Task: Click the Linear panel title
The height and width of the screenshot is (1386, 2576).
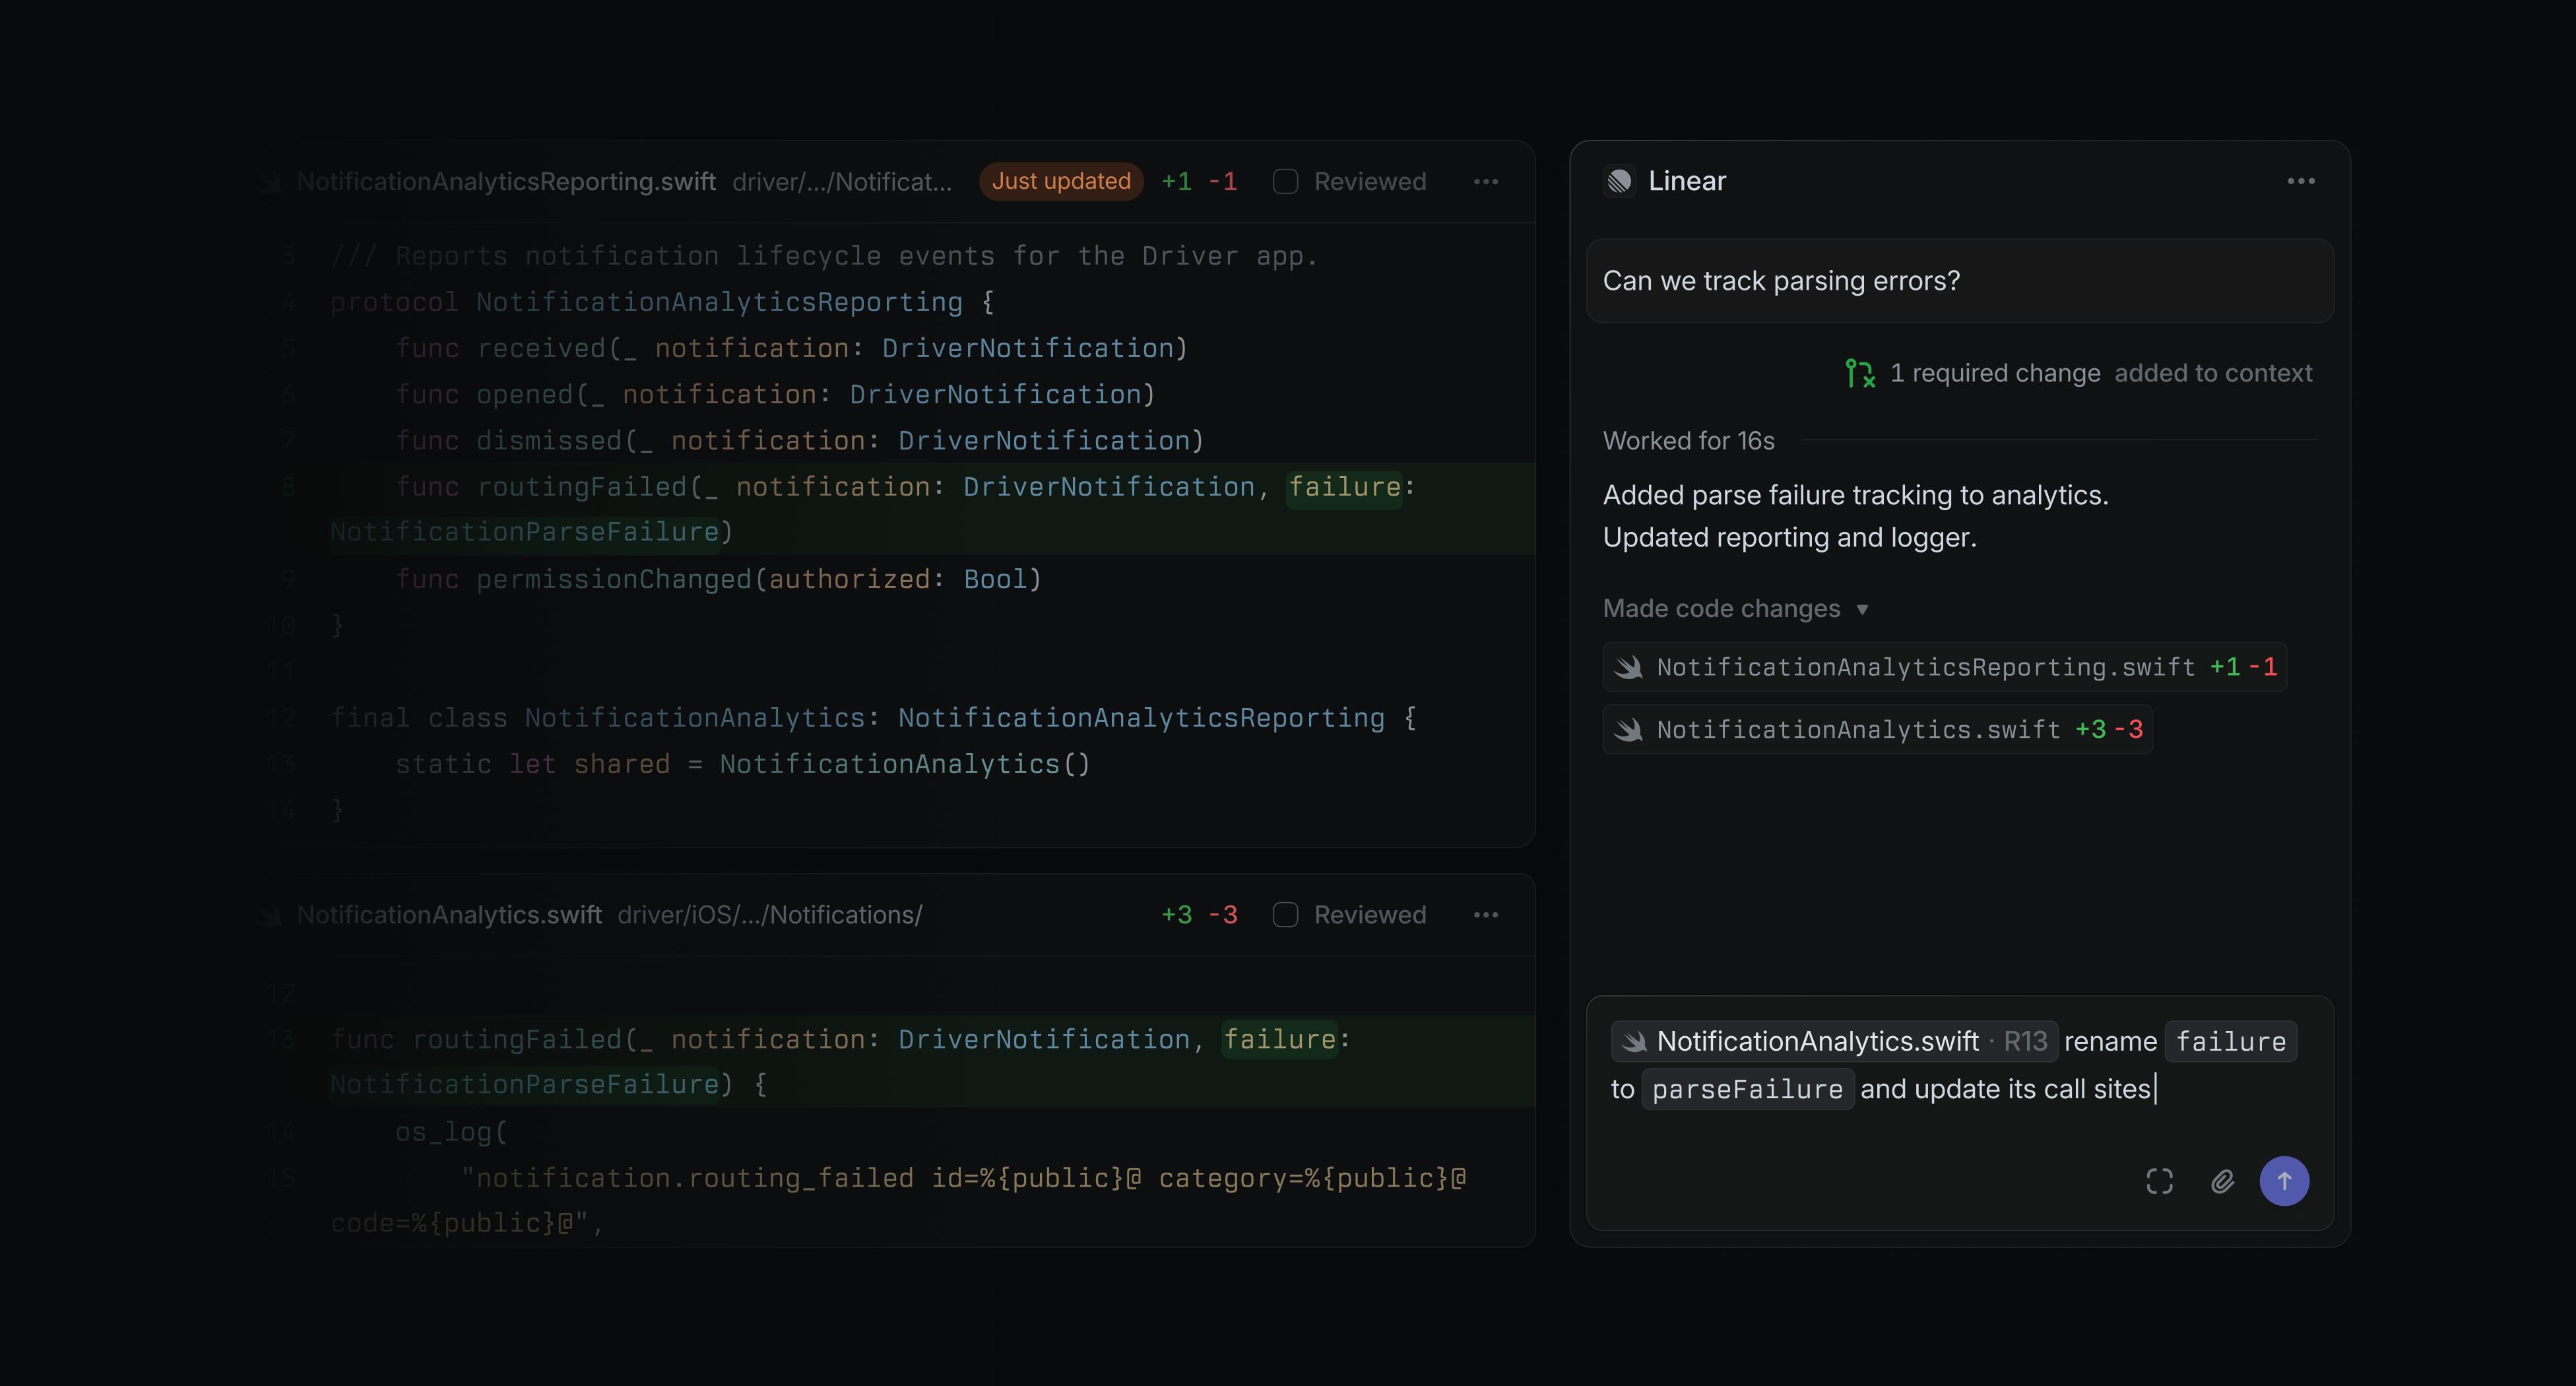Action: [x=1687, y=181]
